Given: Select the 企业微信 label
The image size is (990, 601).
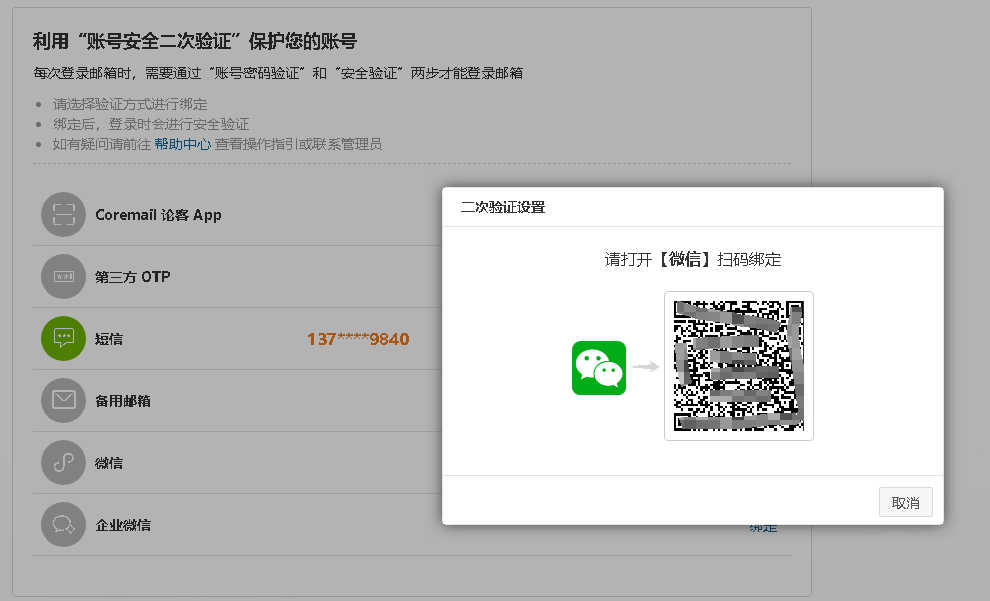Looking at the screenshot, I should [x=122, y=525].
